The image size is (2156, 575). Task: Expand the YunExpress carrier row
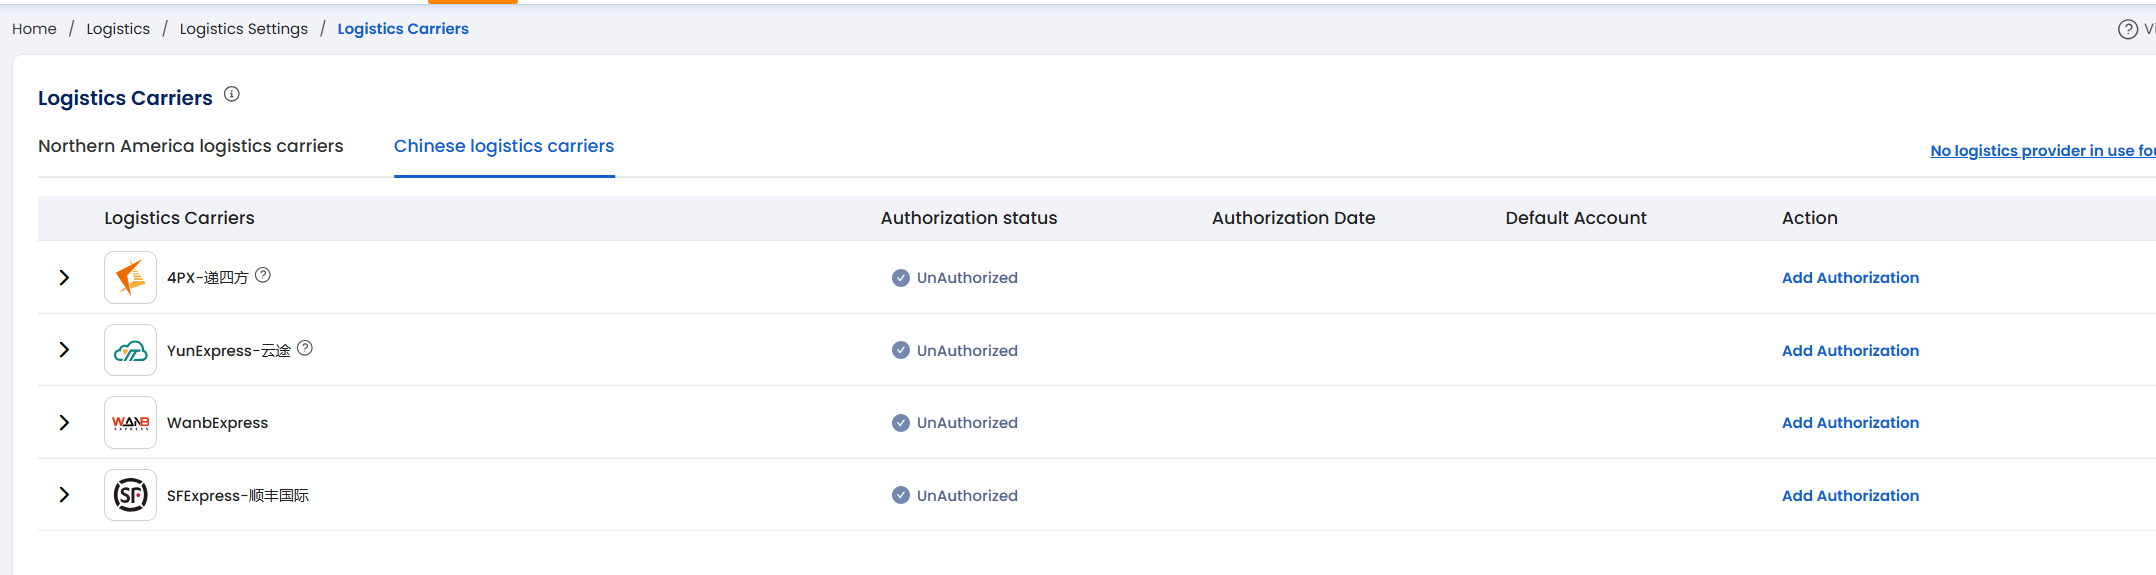(64, 350)
